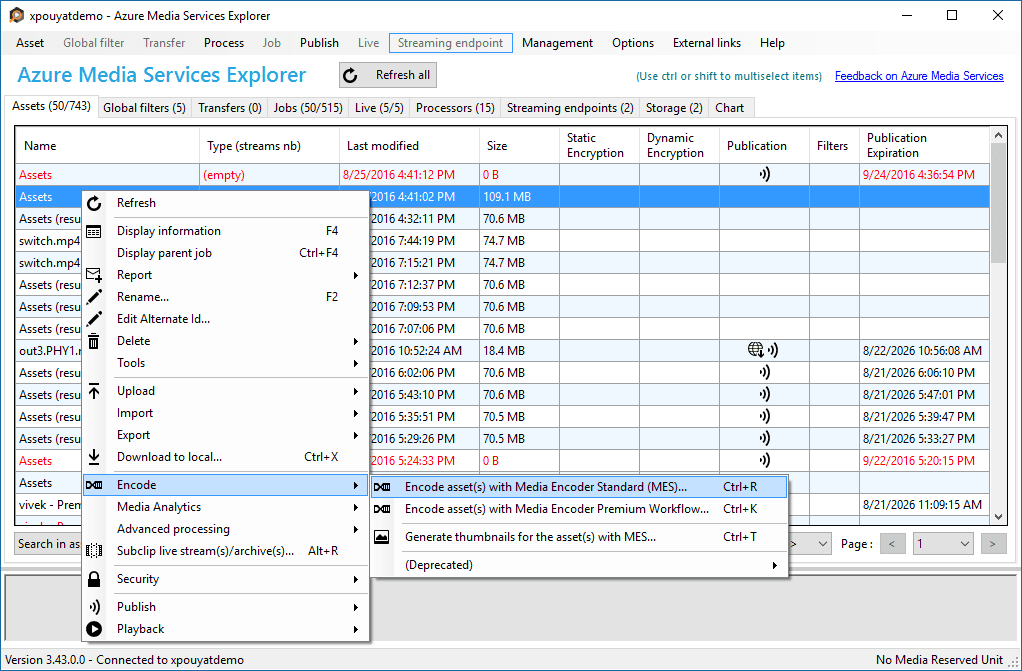Open the External links menu
Viewport: 1022px width, 671px height.
click(707, 43)
